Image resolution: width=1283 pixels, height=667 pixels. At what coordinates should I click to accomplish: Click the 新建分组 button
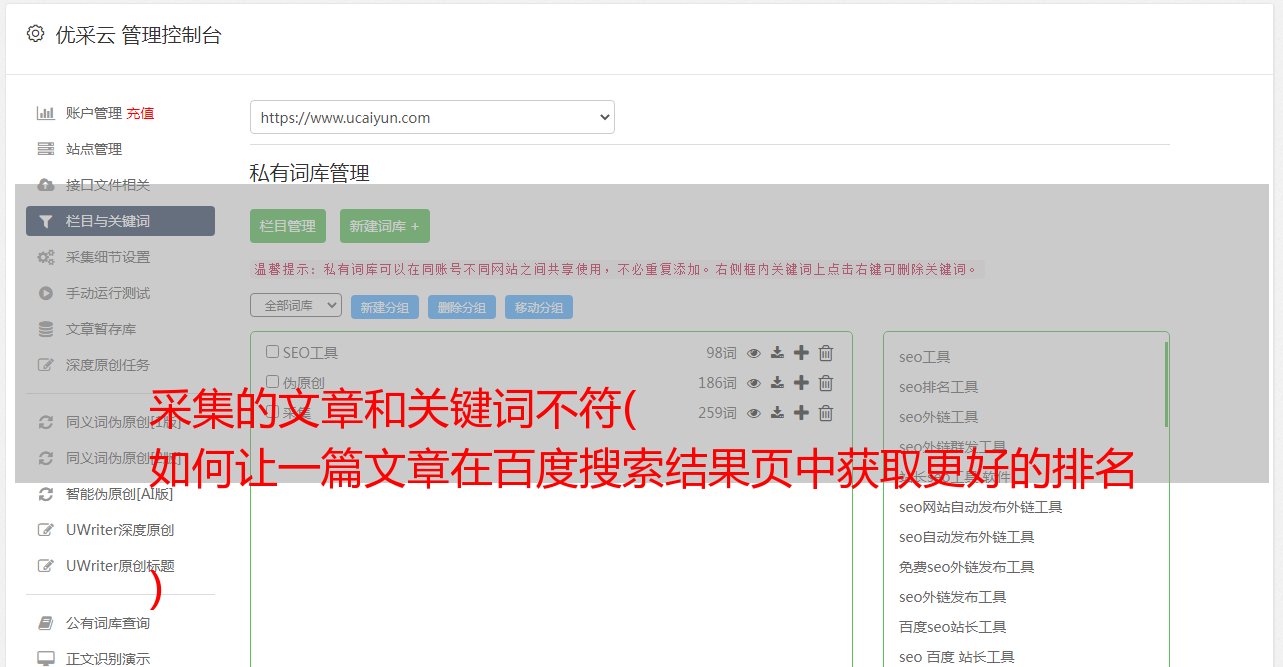click(x=385, y=307)
